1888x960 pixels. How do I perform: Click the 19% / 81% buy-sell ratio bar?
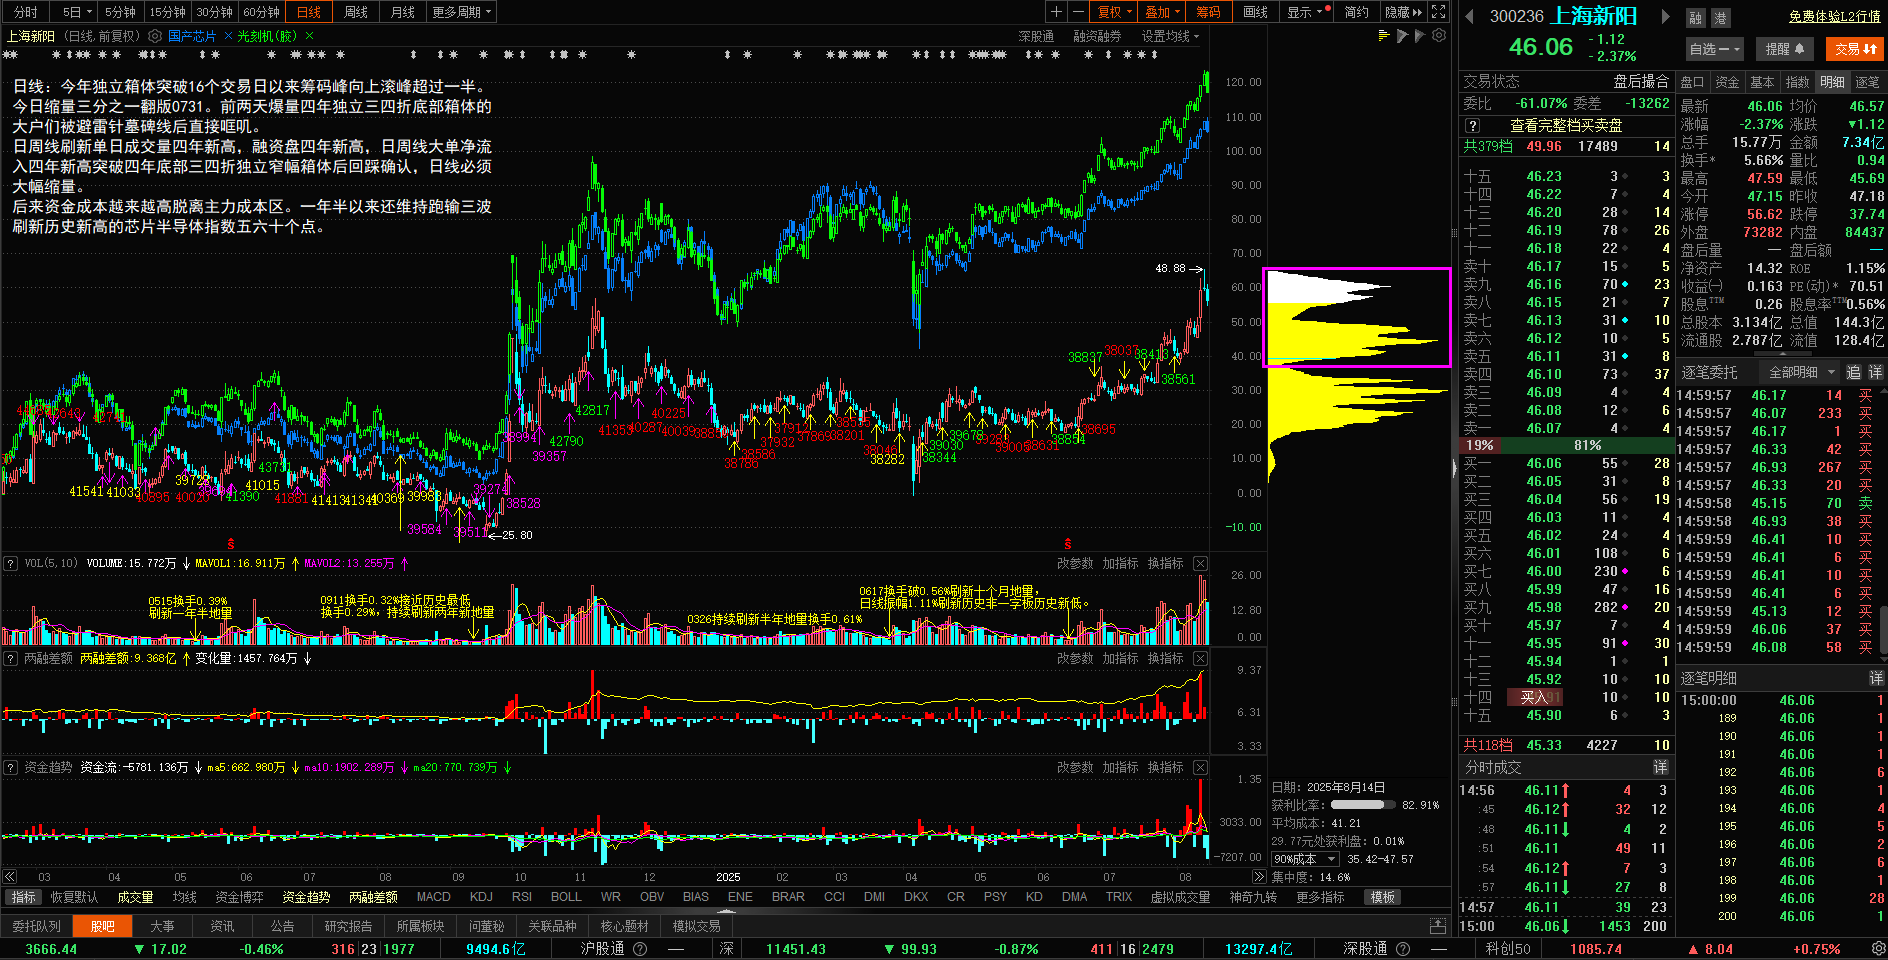point(1566,445)
